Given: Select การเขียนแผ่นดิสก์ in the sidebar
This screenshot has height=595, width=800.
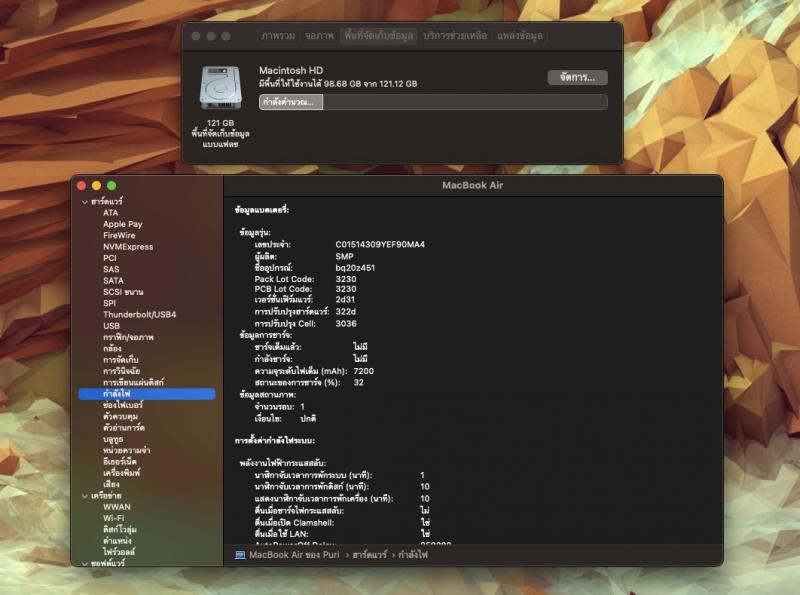Looking at the screenshot, I should click(133, 382).
